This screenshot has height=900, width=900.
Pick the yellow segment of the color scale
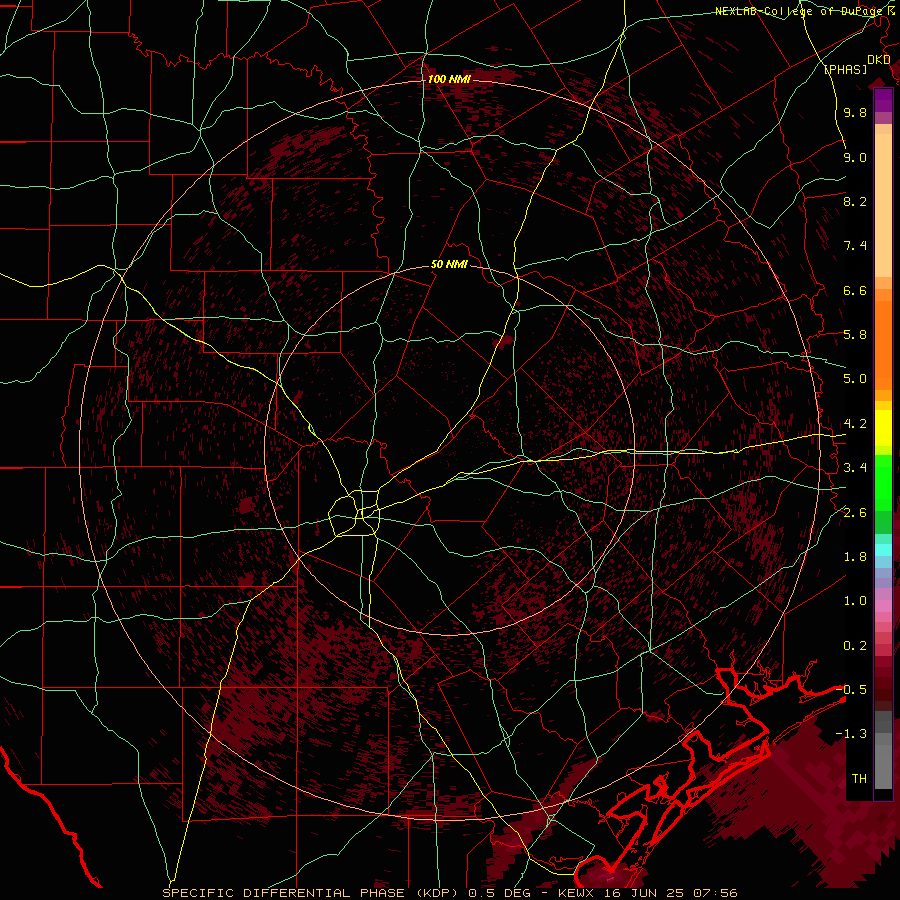coord(883,428)
